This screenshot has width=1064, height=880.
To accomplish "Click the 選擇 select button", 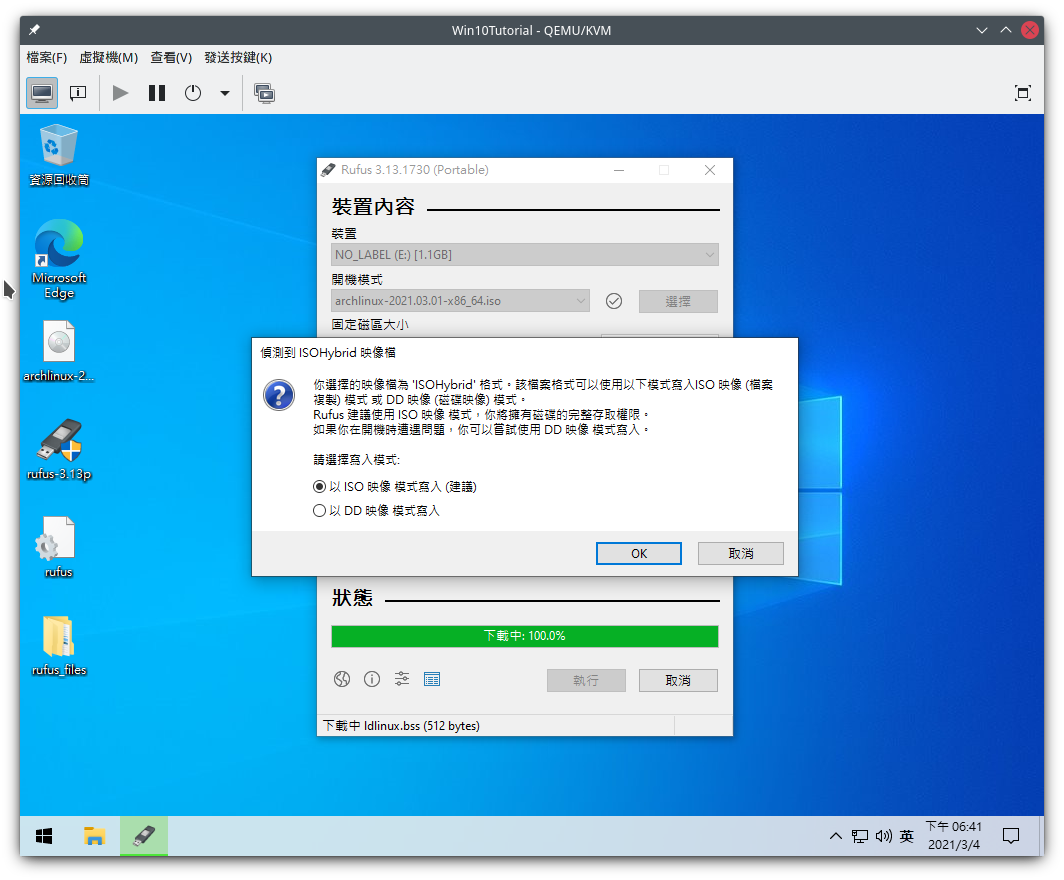I will 678,301.
